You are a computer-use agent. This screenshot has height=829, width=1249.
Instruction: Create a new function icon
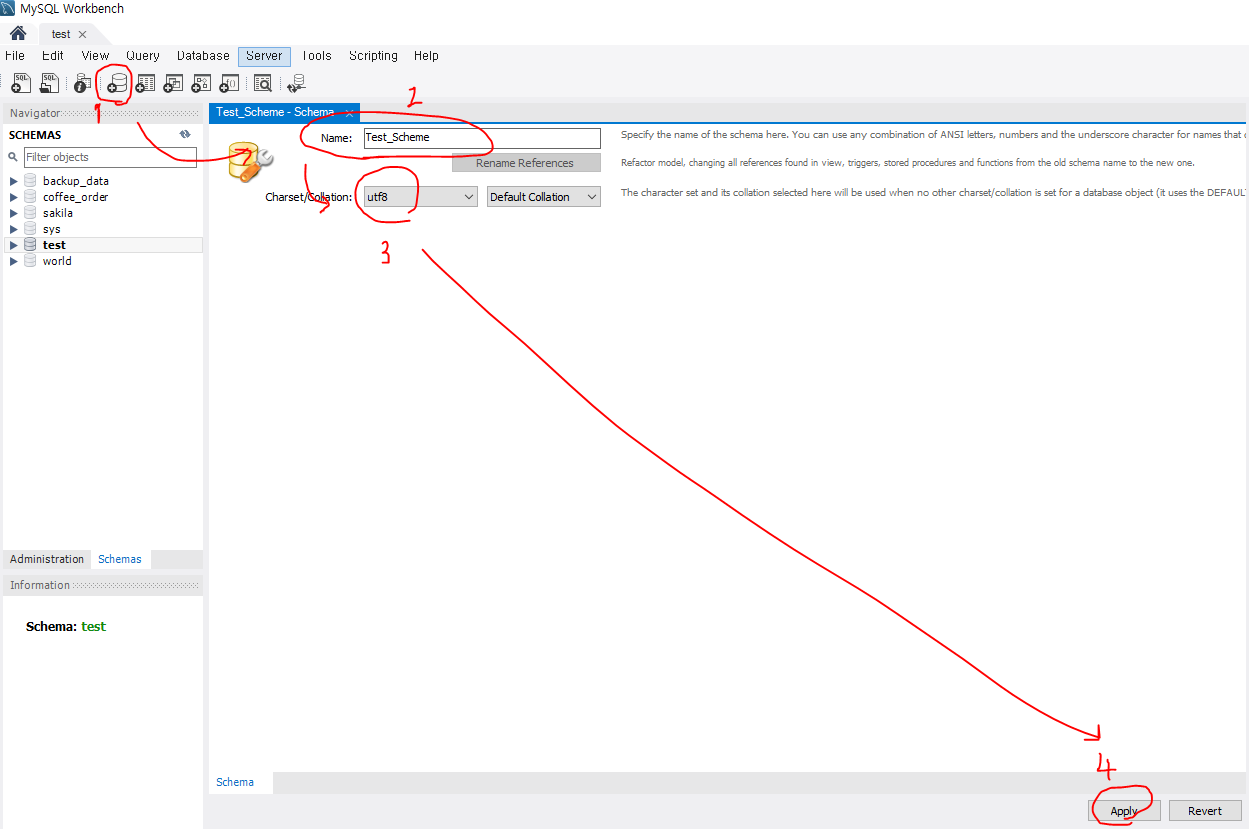tap(229, 85)
